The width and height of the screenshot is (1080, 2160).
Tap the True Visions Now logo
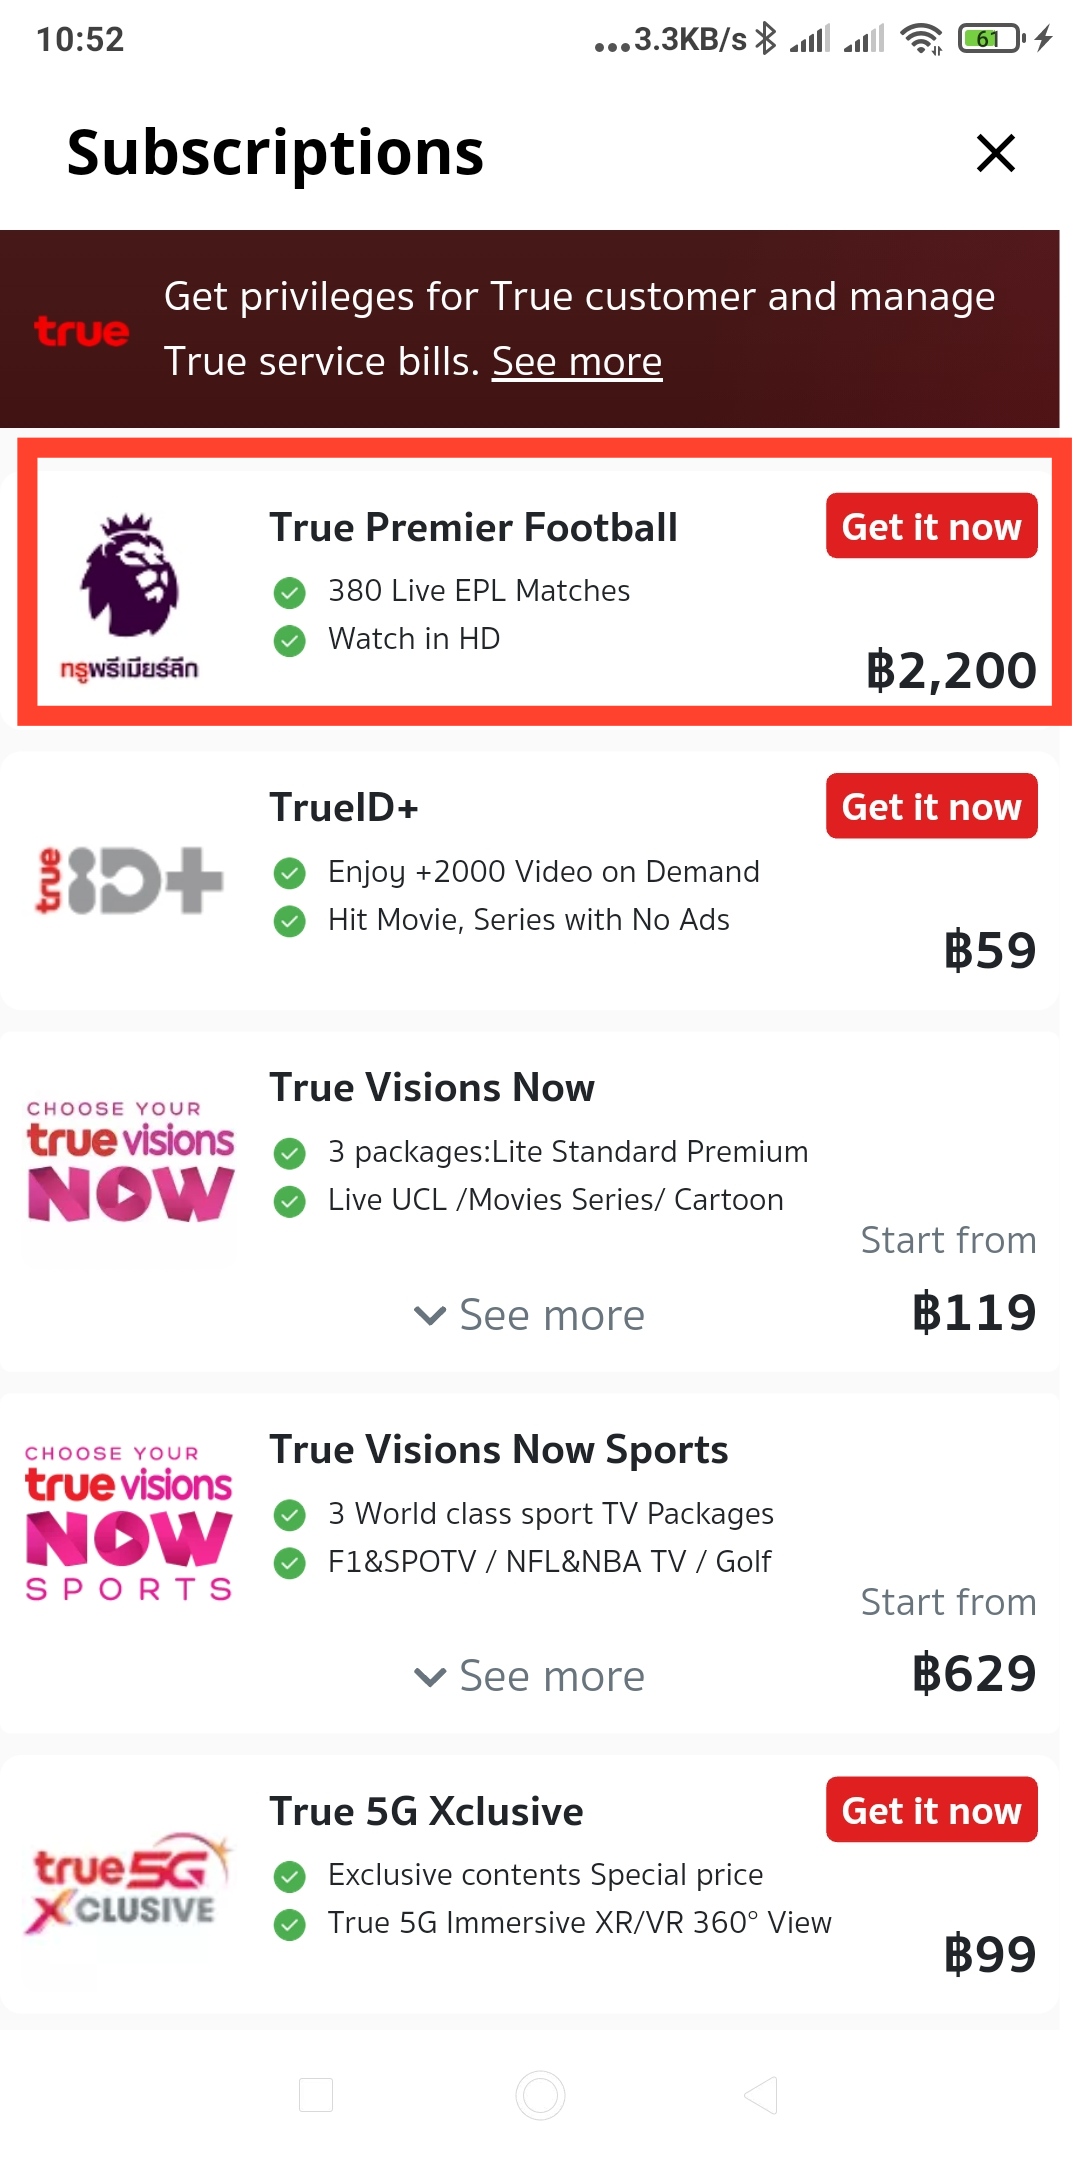coord(130,1163)
